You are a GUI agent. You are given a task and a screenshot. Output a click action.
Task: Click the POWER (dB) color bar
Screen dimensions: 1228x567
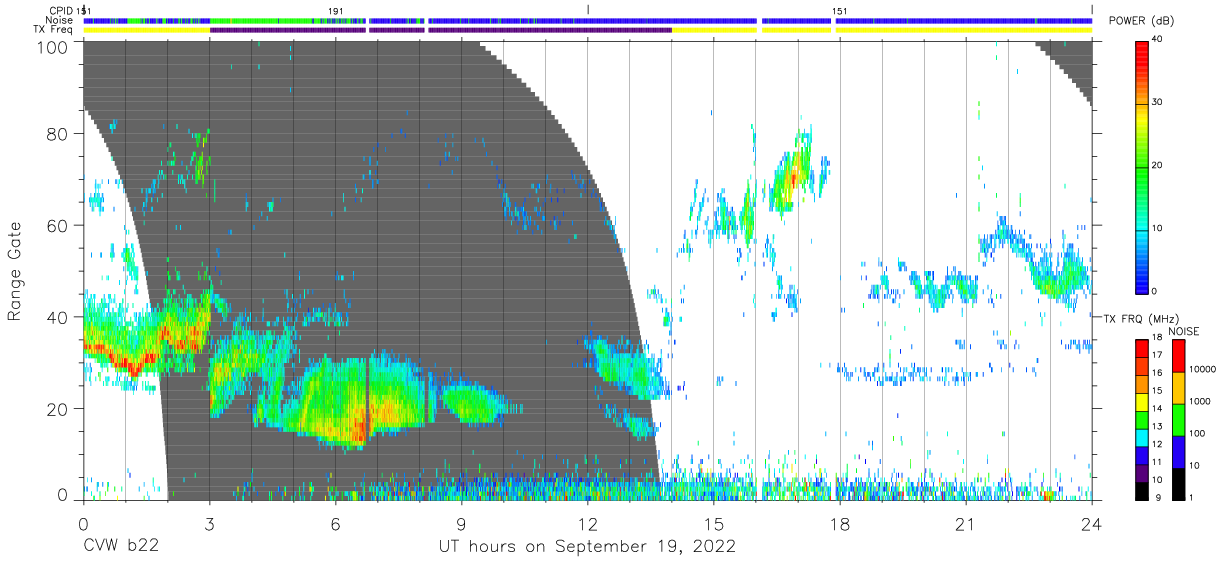(1142, 166)
